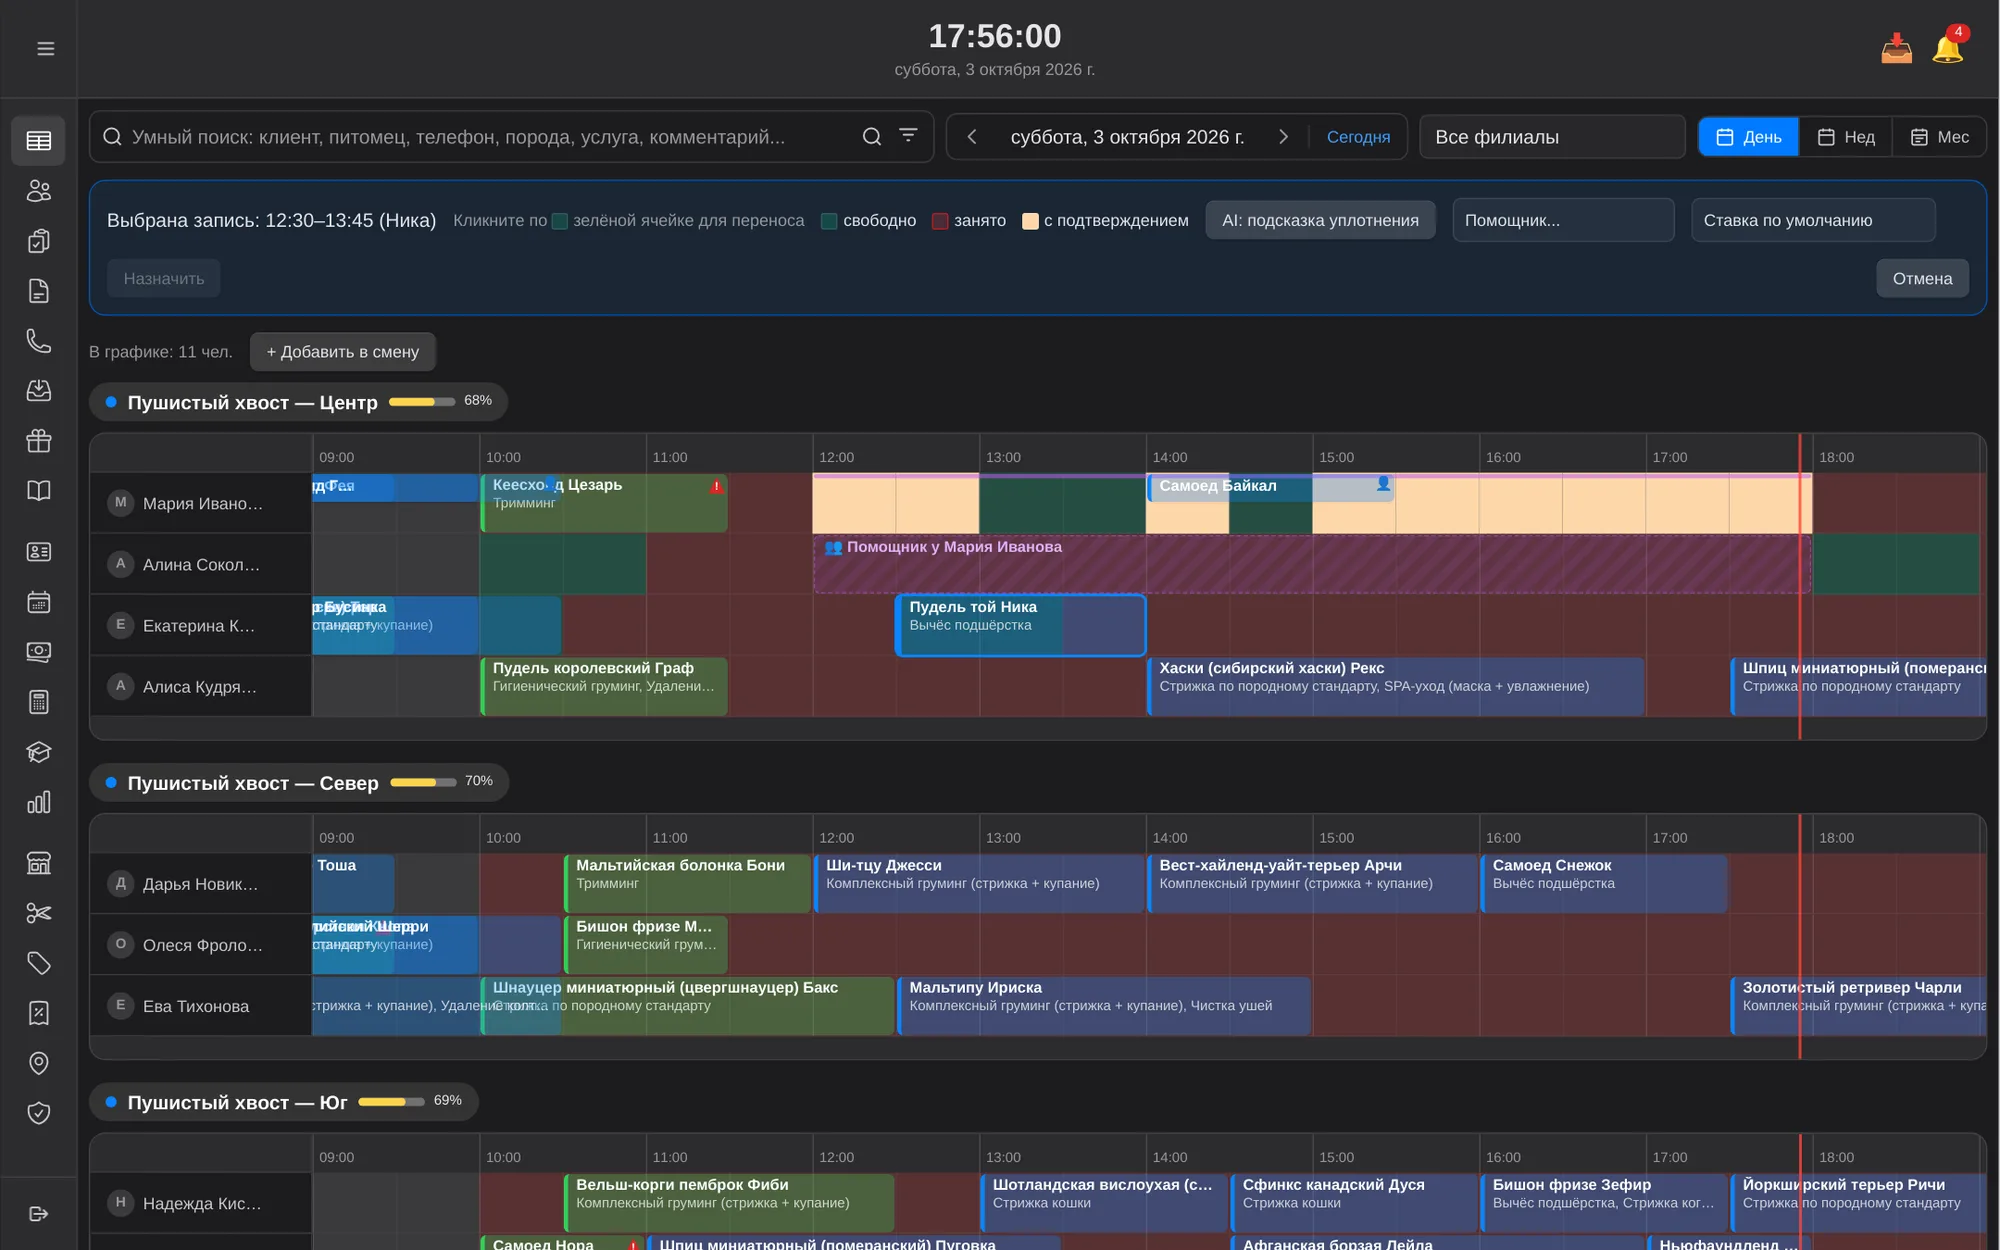Click the Отмена button

[x=1922, y=278]
